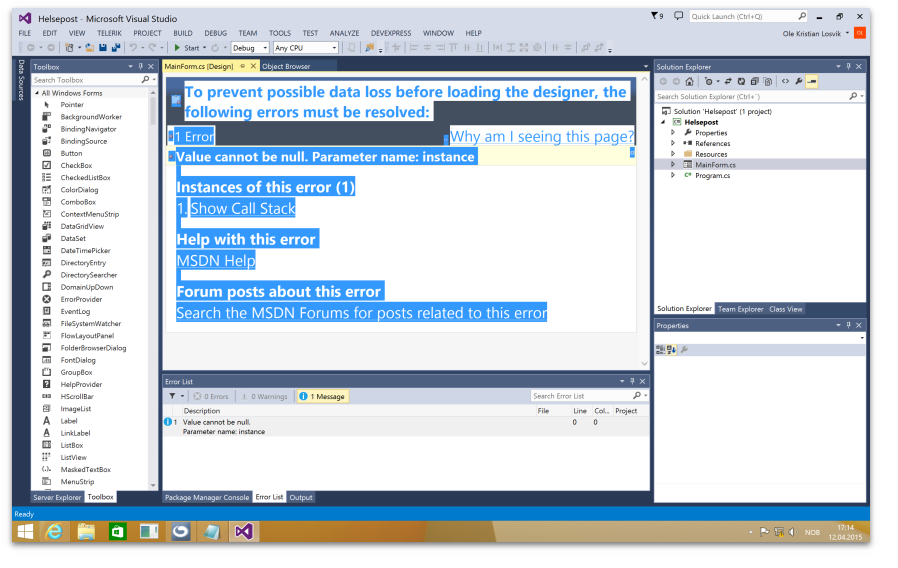The image size is (898, 568).
Task: Switch to the Object Browser tab
Action: point(286,66)
